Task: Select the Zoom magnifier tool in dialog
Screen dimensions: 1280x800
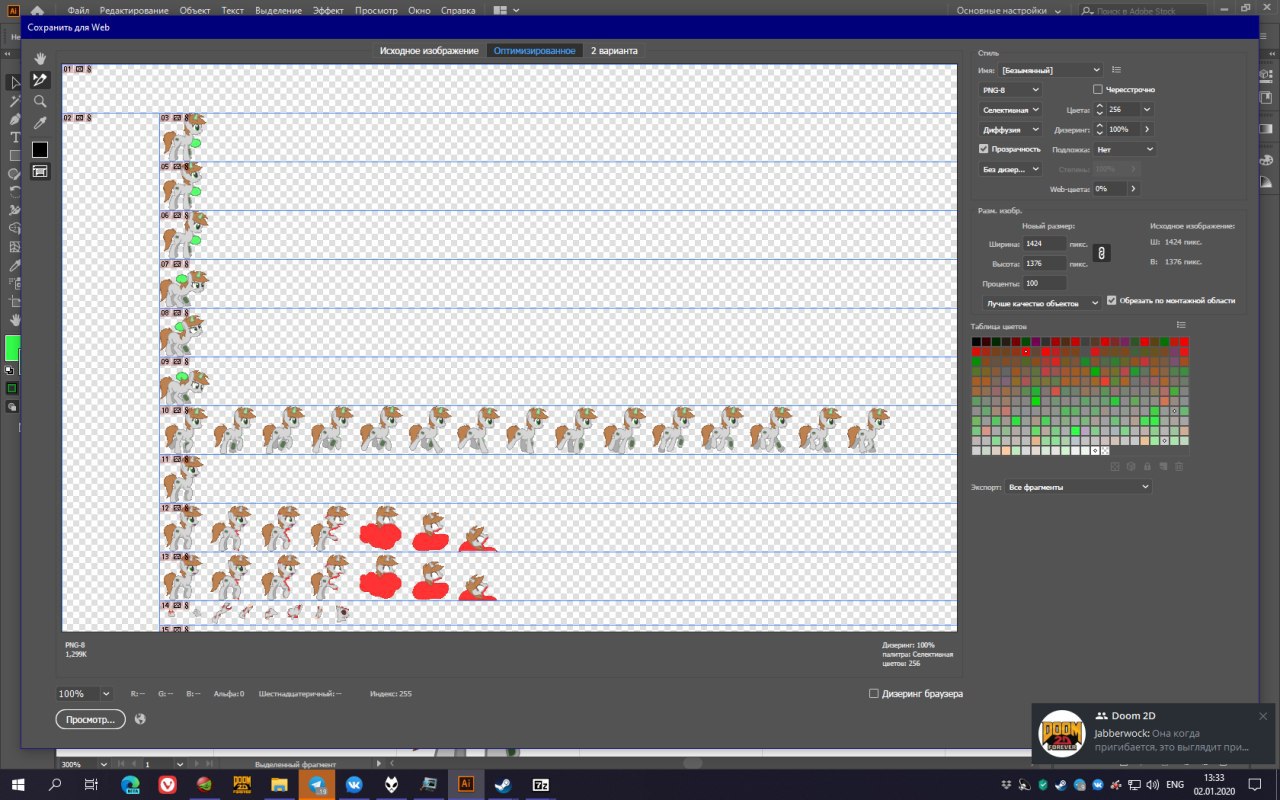Action: click(x=40, y=101)
